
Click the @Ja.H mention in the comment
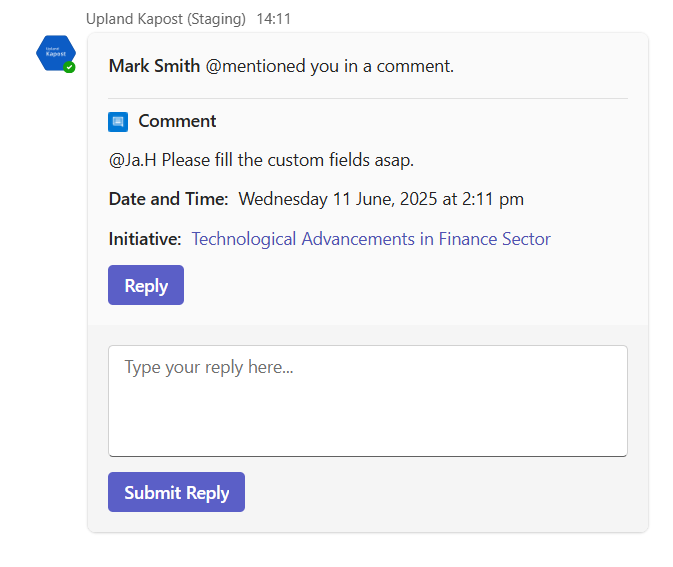click(x=133, y=160)
